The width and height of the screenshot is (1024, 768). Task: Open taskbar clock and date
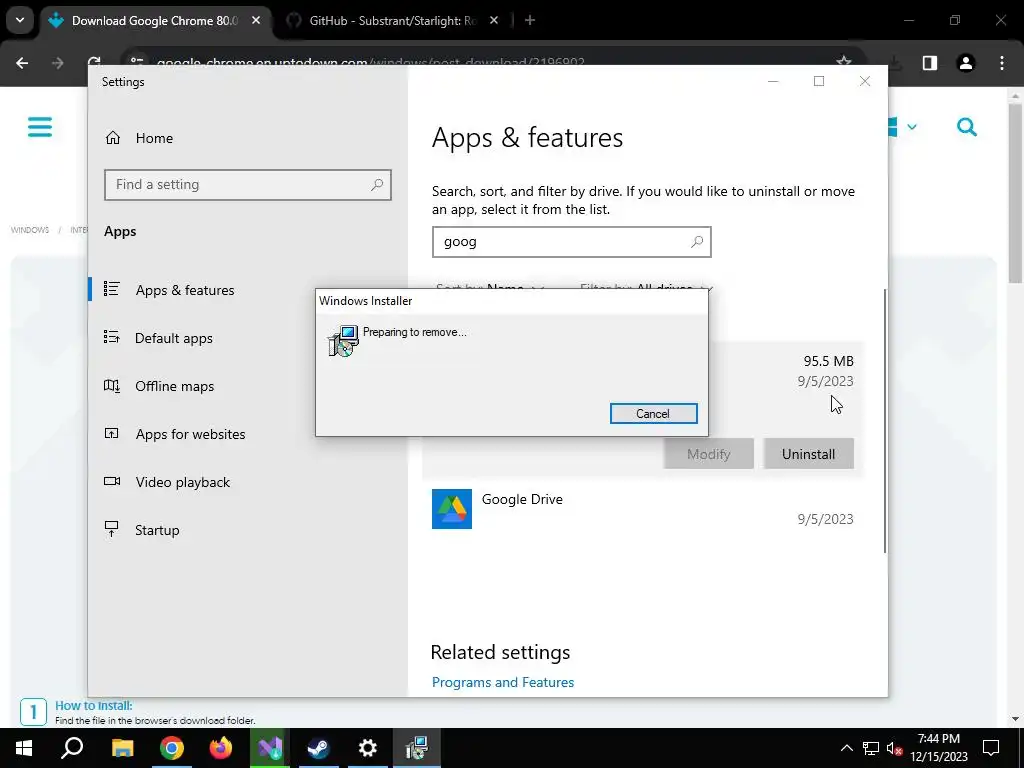(938, 748)
